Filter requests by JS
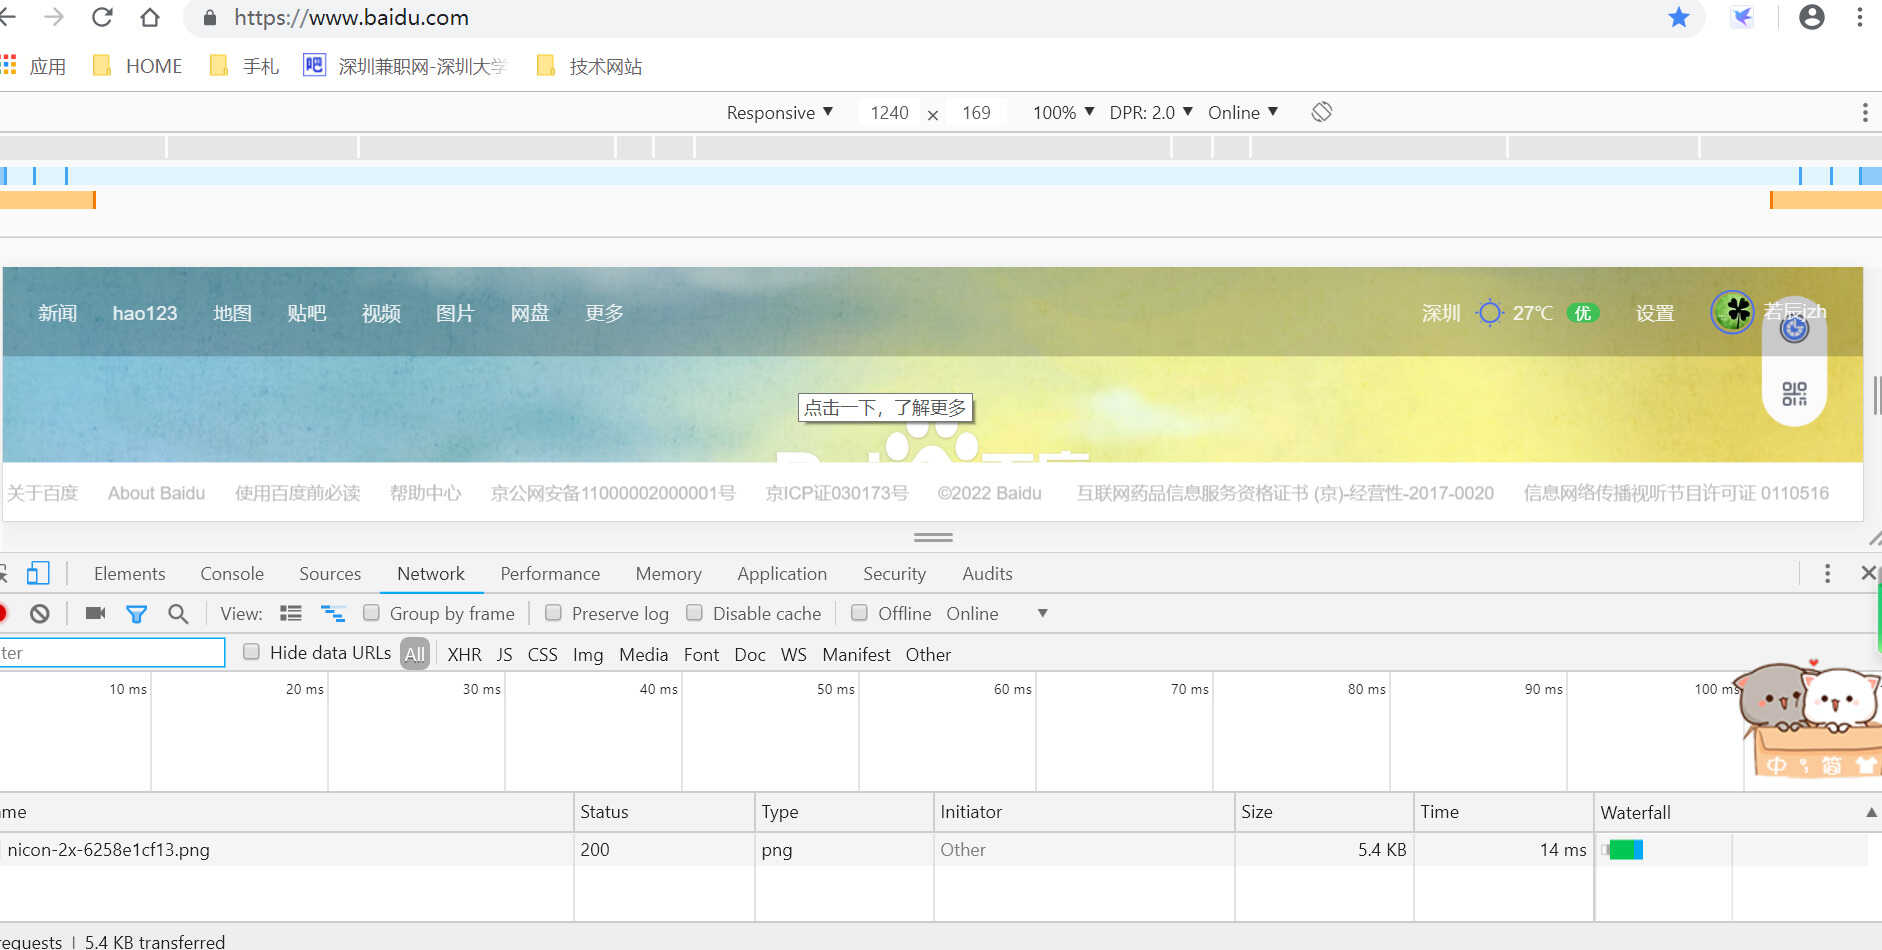1882x950 pixels. coord(504,654)
